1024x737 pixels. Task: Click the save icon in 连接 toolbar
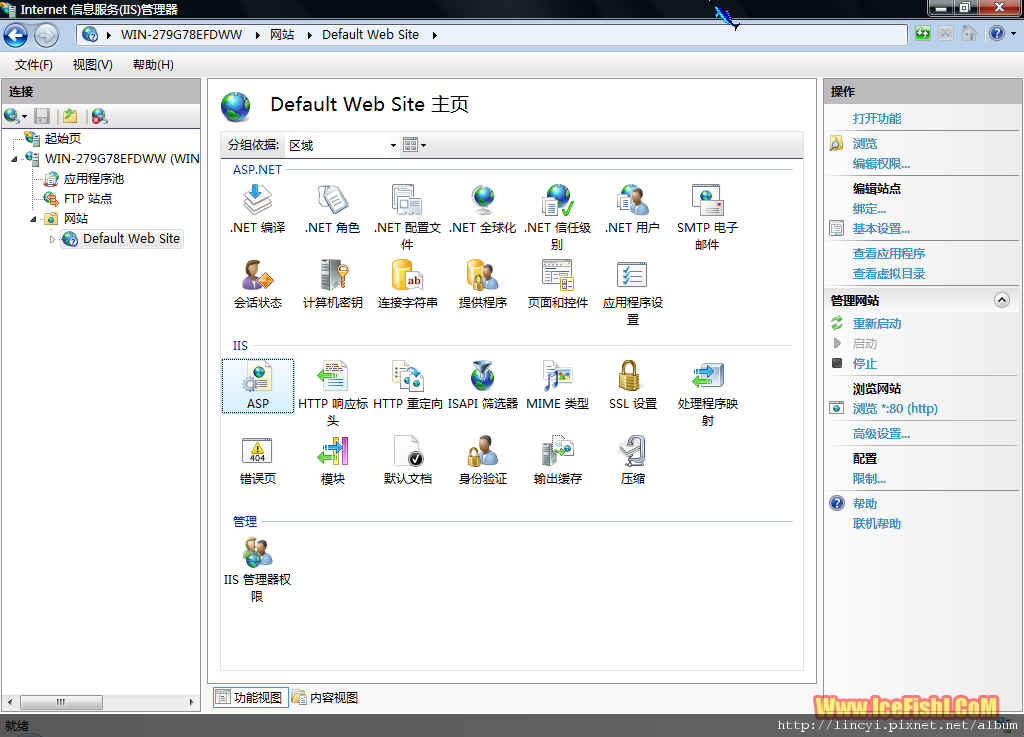pyautogui.click(x=42, y=116)
